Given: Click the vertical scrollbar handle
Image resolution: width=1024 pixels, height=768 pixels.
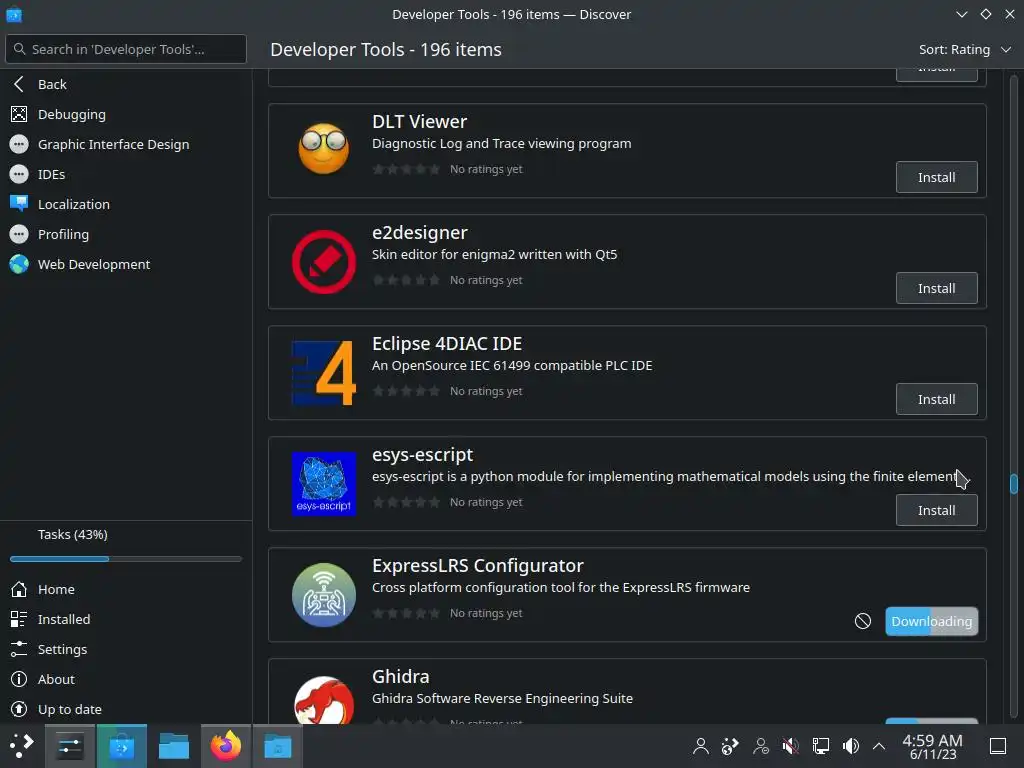Looking at the screenshot, I should 1014,484.
